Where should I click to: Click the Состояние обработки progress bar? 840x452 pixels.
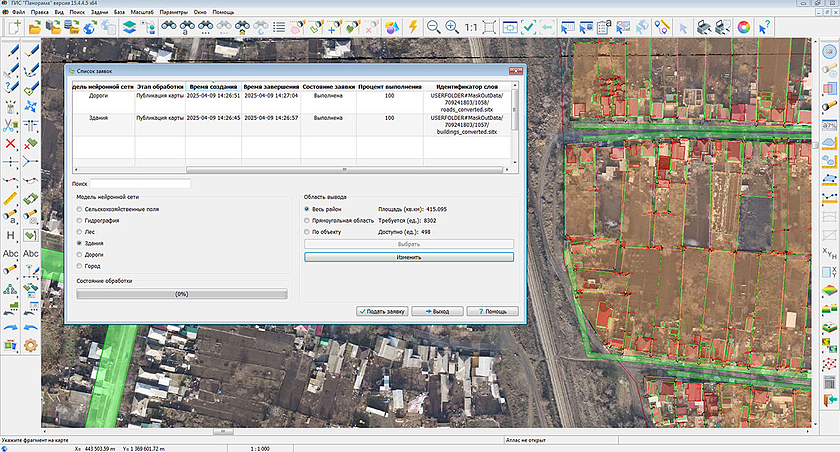click(182, 294)
